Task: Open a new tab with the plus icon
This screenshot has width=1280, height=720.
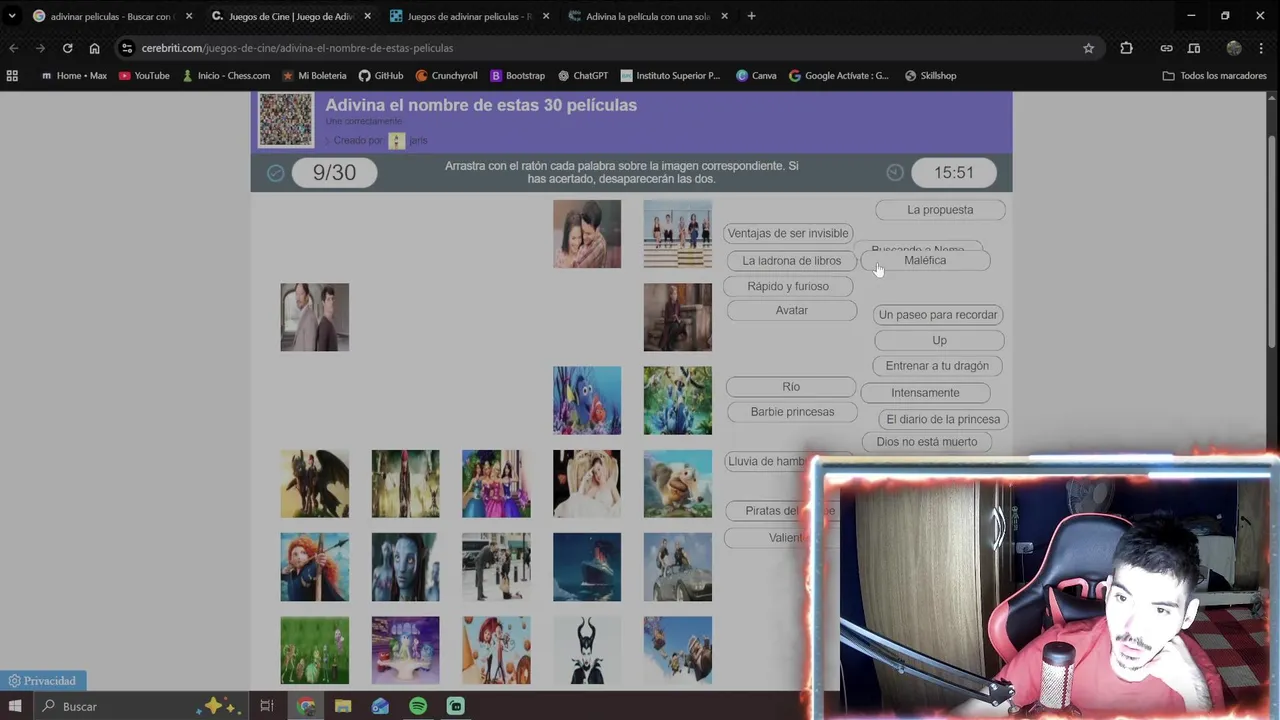Action: pos(751,16)
